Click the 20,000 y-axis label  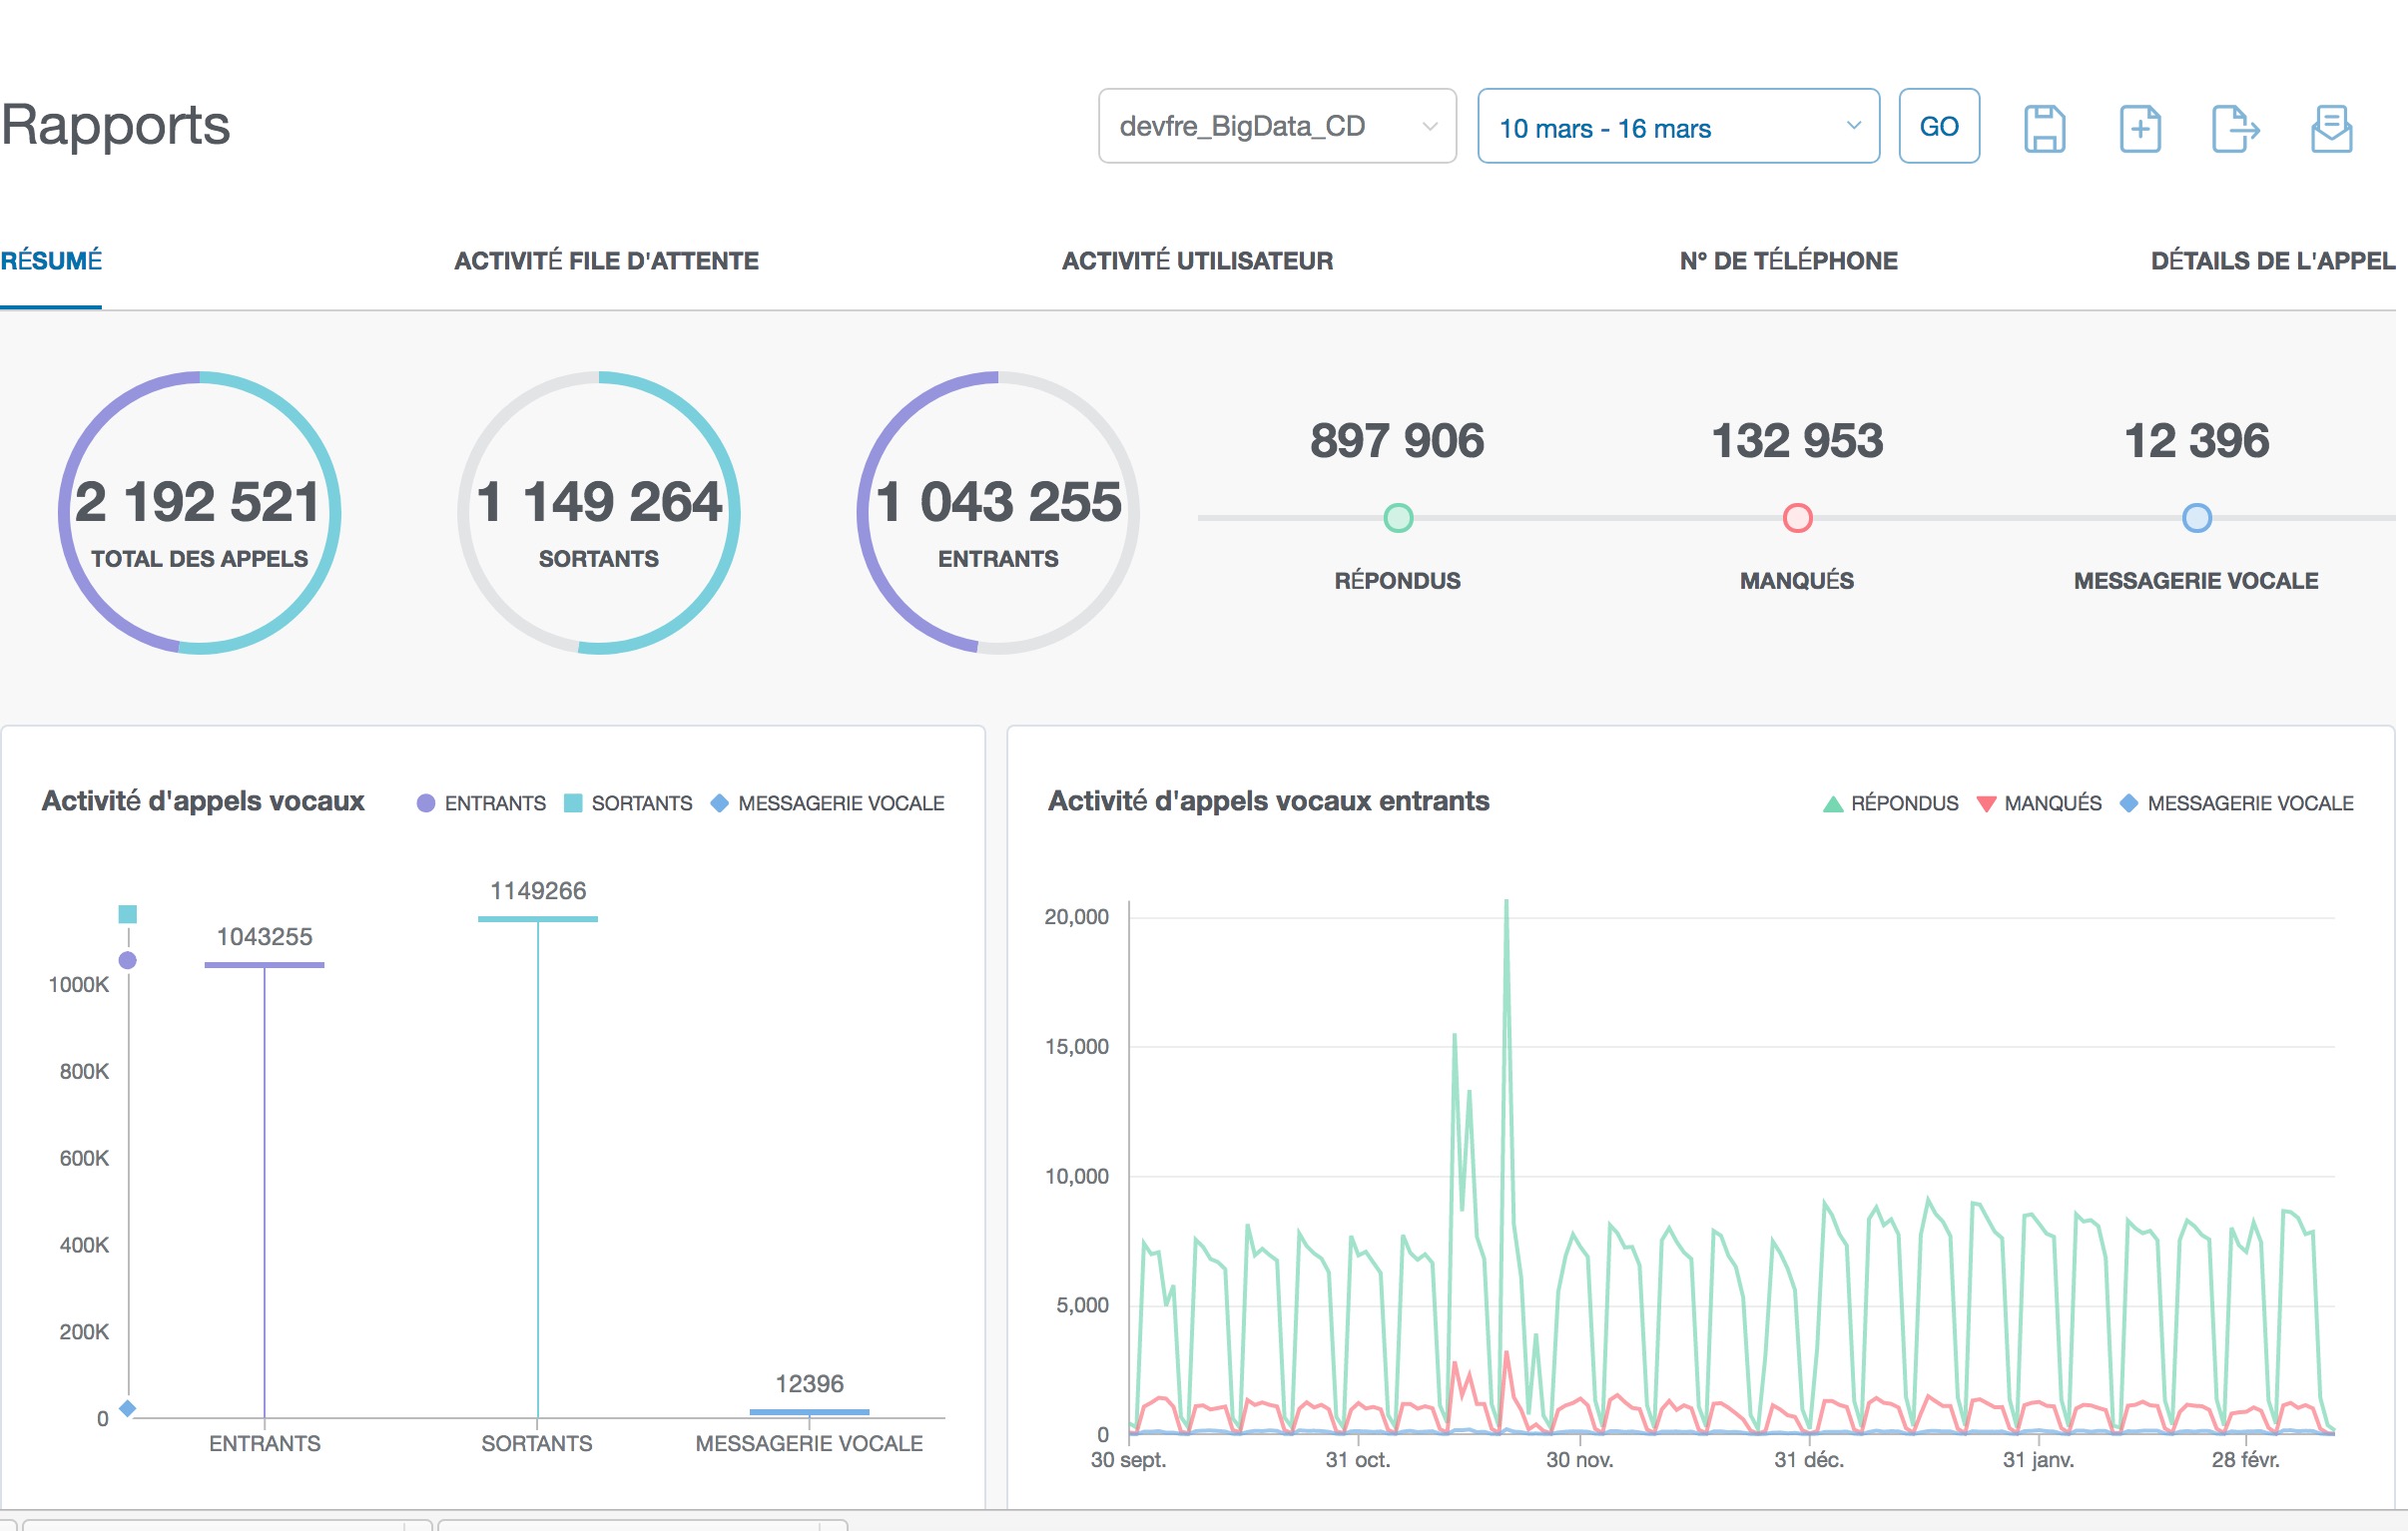coord(1076,917)
